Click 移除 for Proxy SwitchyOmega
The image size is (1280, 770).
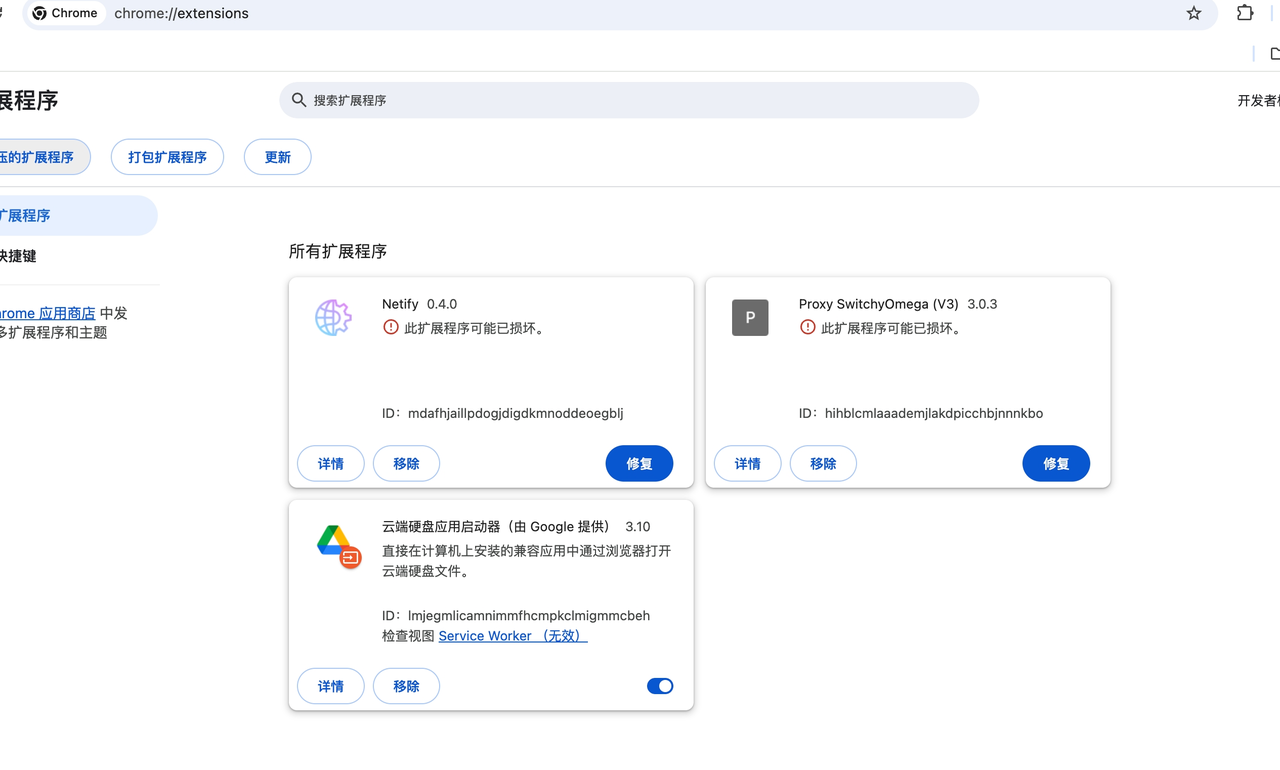coord(823,464)
